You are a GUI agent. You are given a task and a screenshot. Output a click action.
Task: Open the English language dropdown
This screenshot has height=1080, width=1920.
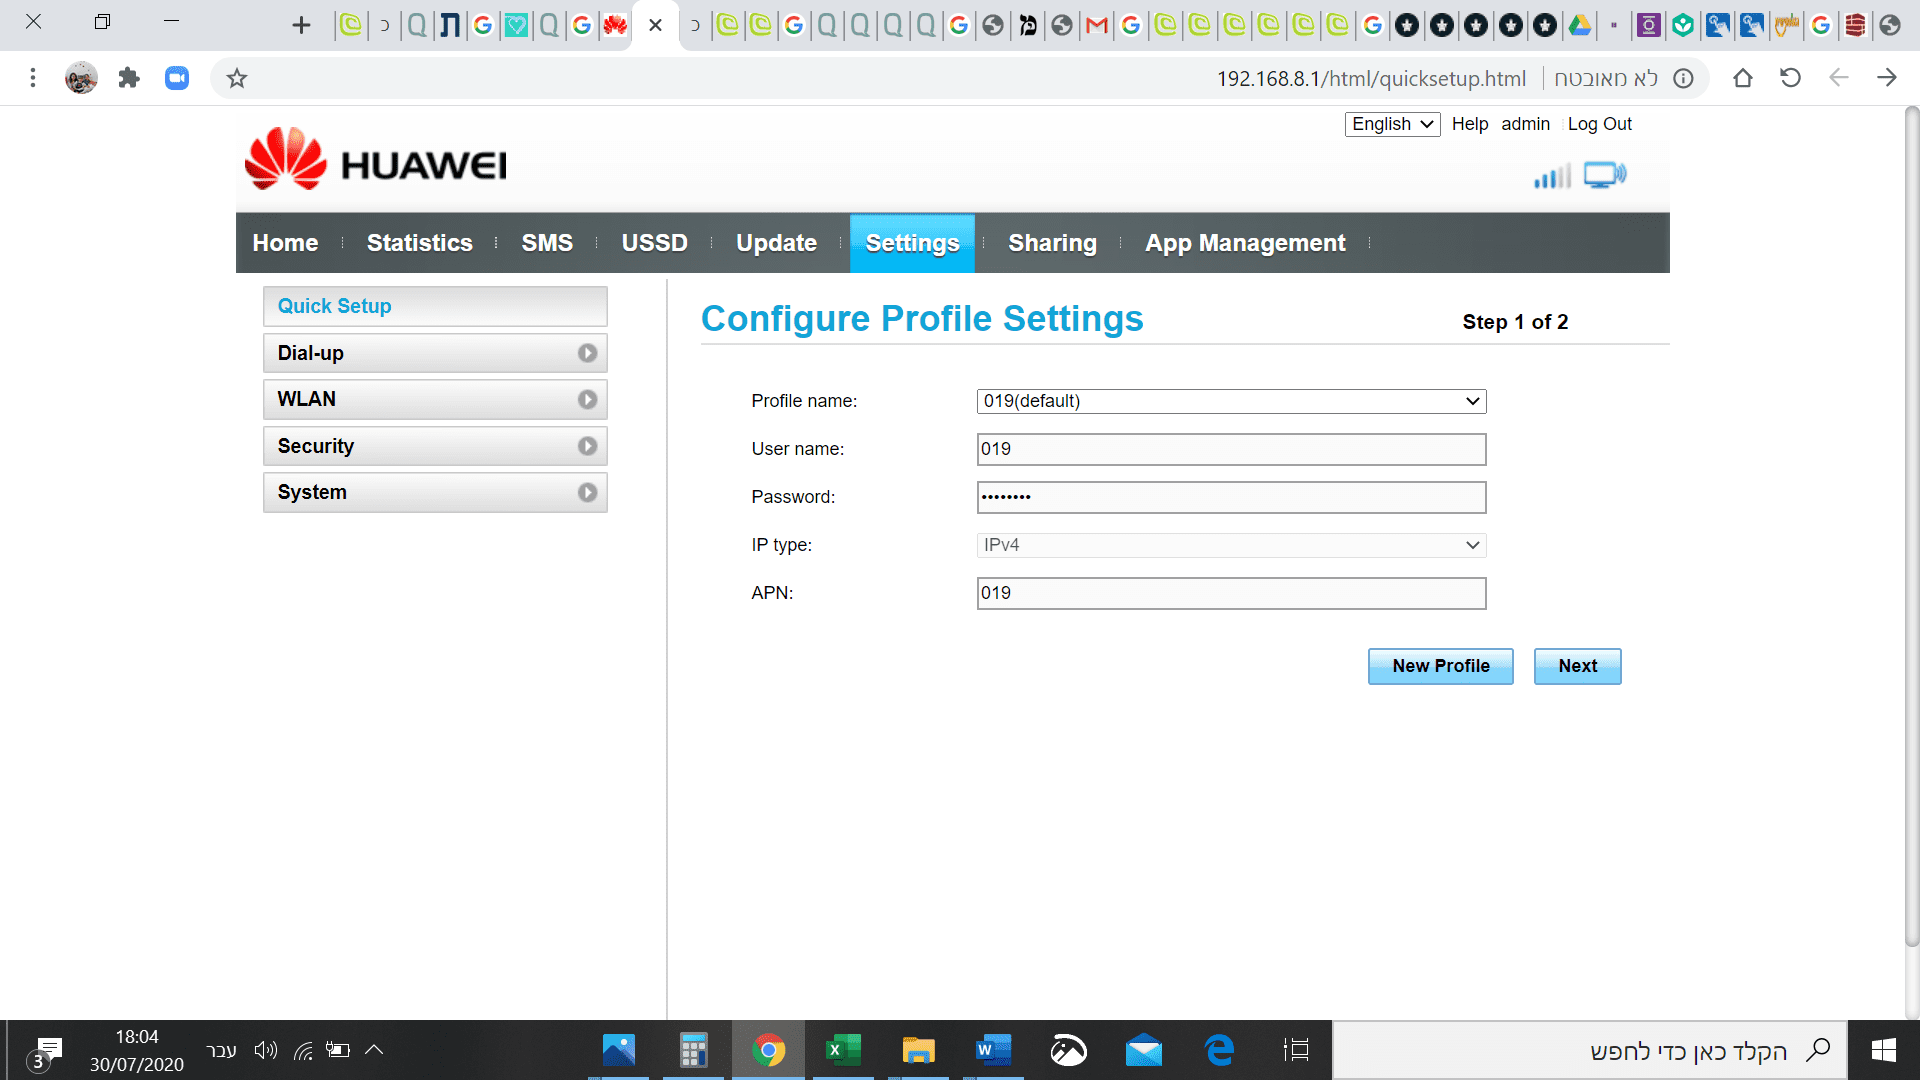(x=1391, y=124)
